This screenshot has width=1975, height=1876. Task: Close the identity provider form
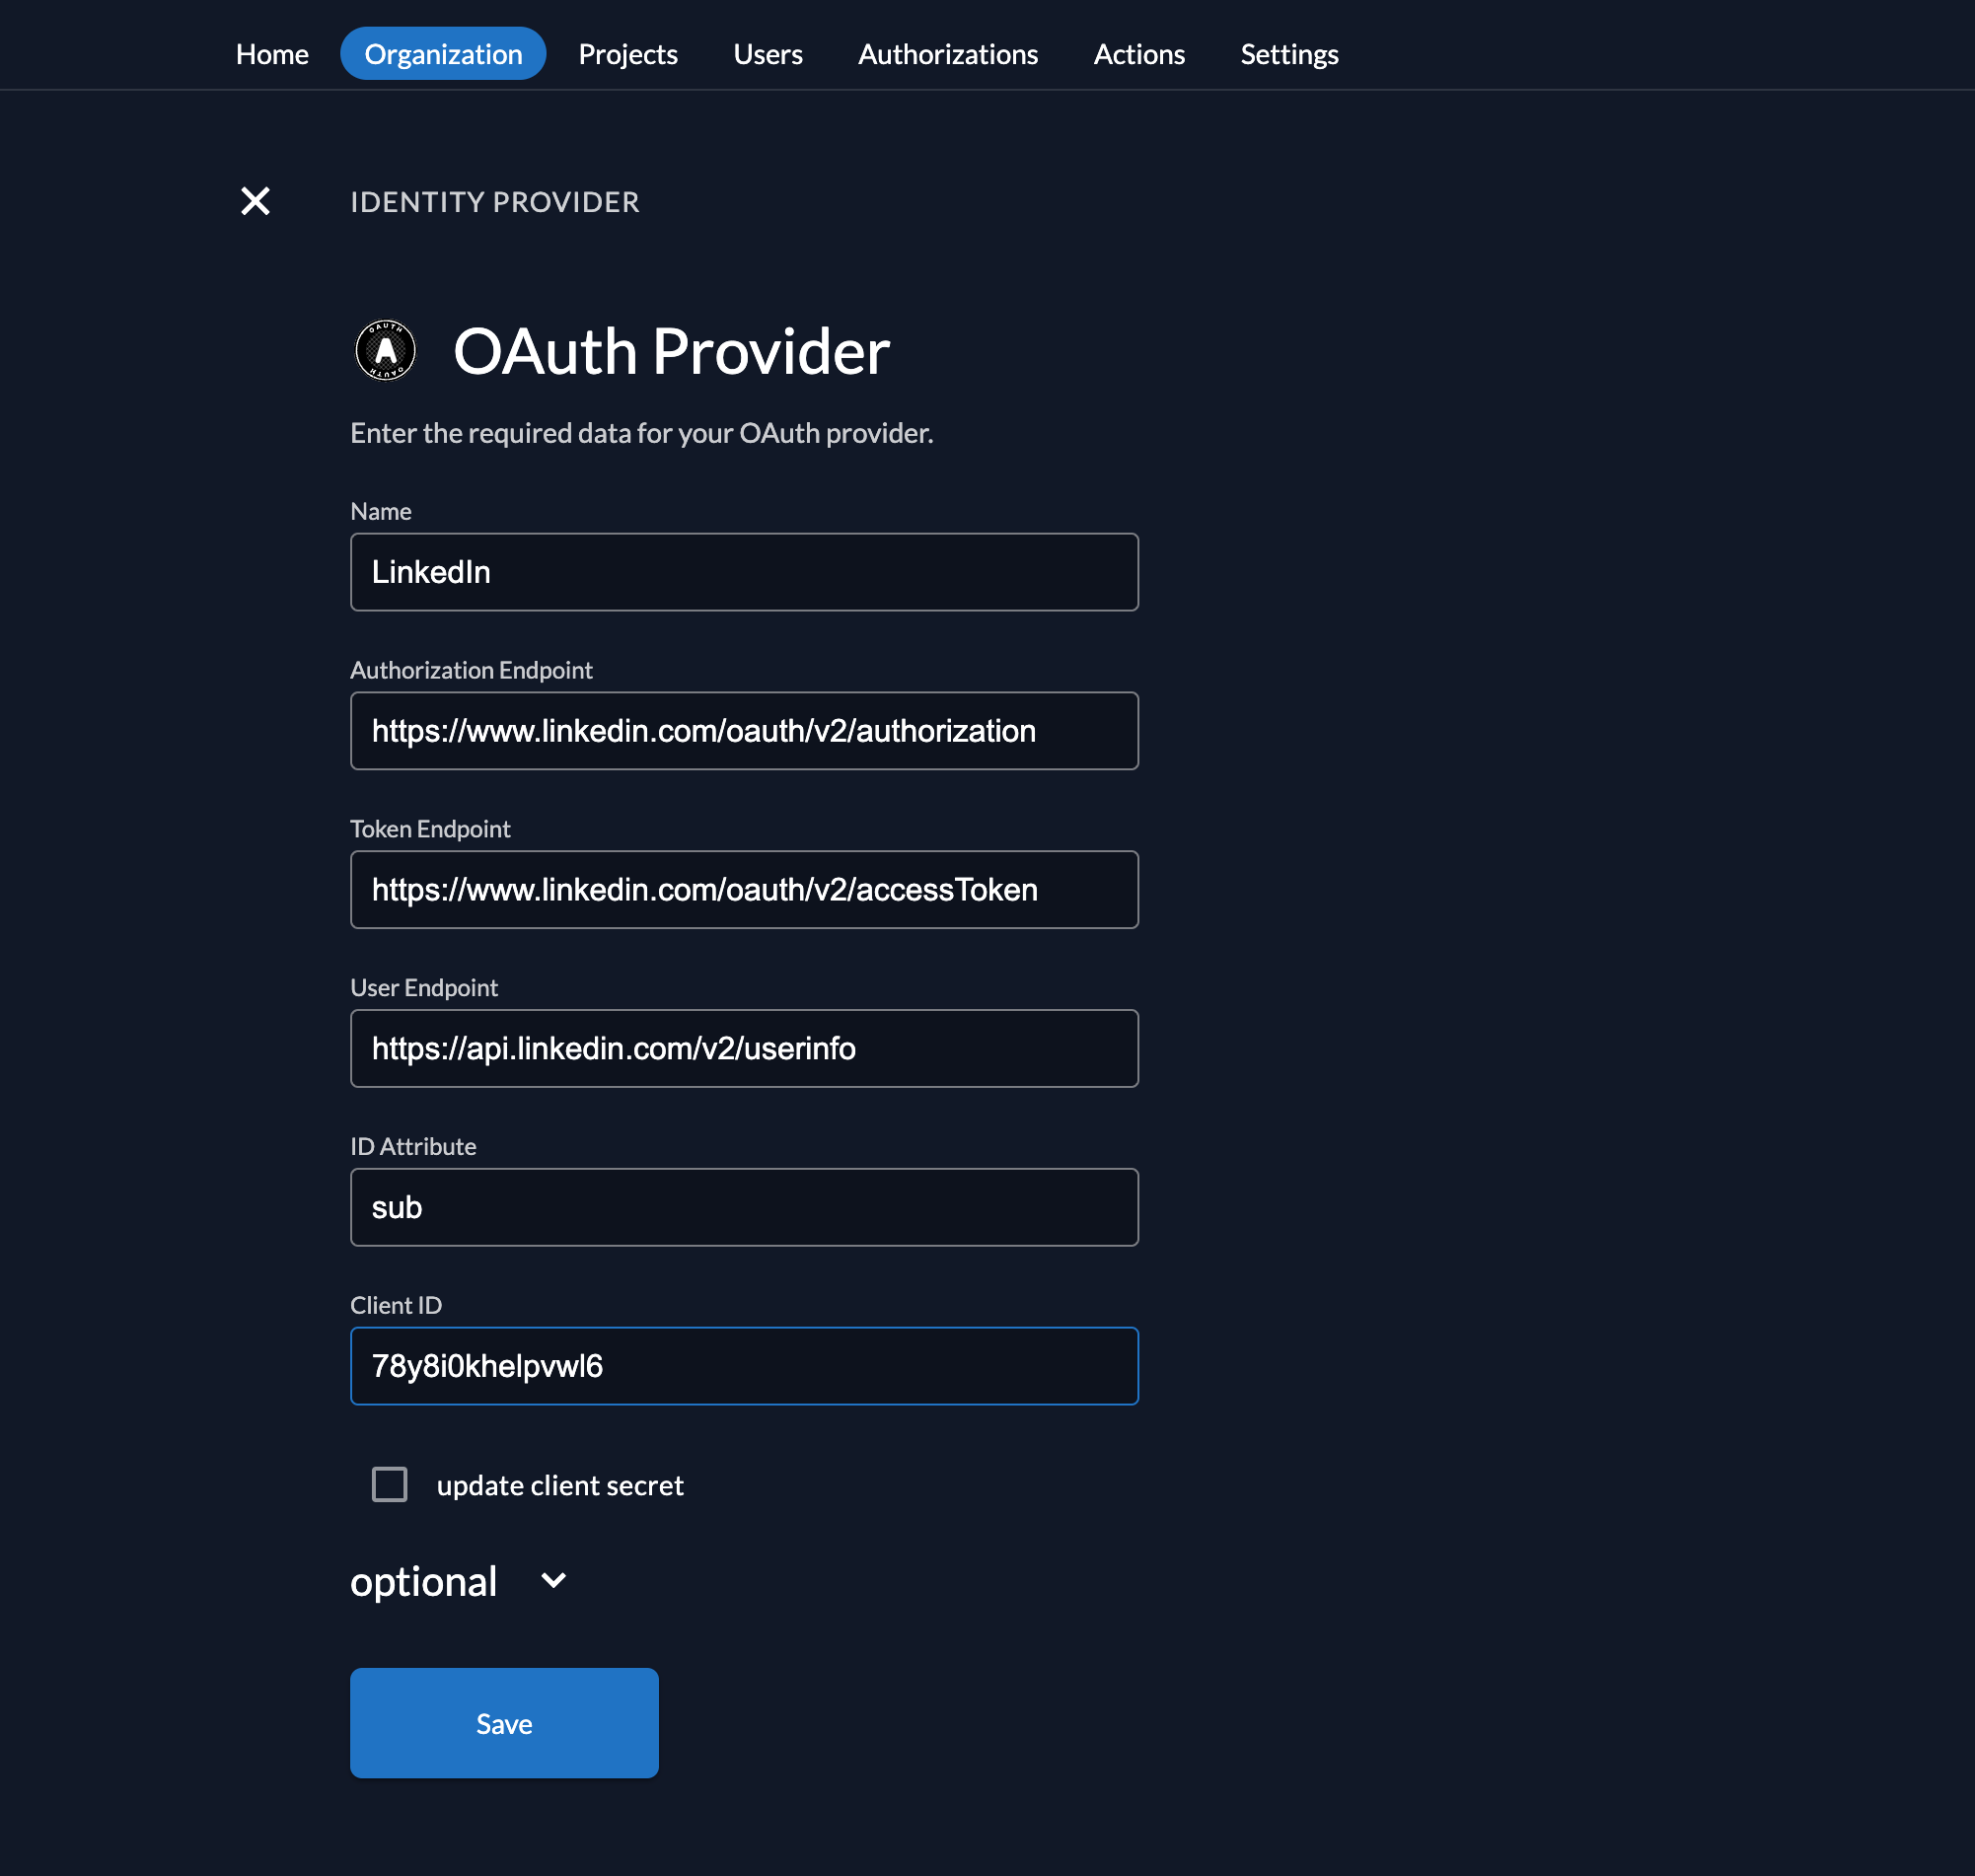point(255,201)
